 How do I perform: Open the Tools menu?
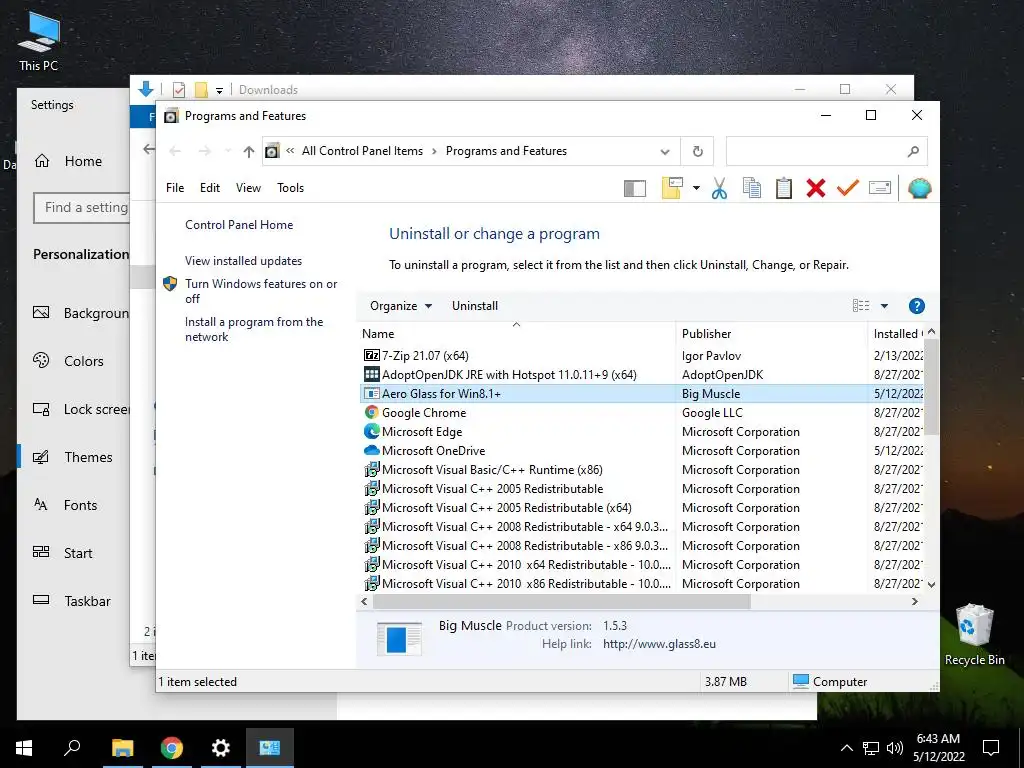click(291, 188)
